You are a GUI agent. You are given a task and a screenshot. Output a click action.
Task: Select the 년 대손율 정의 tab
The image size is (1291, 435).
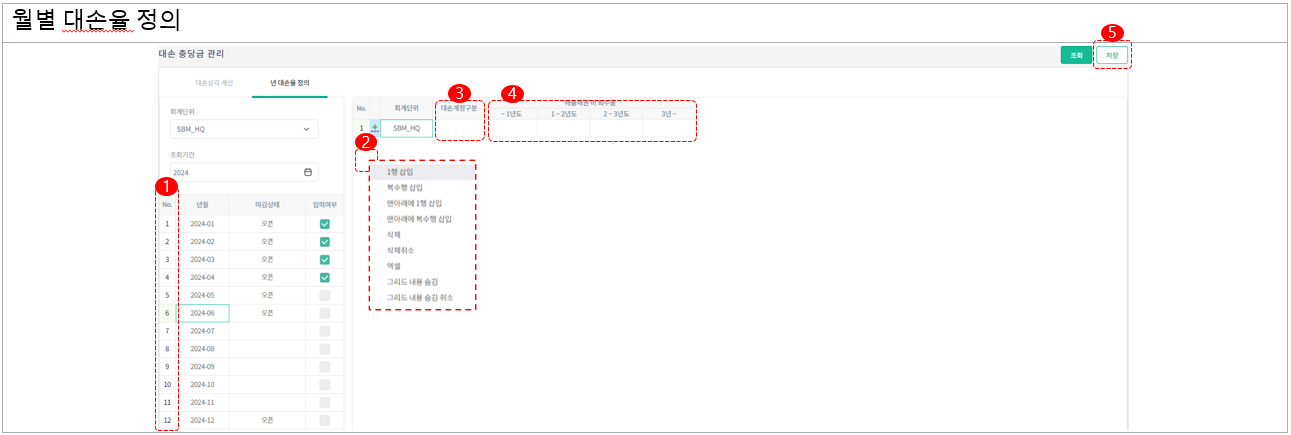click(289, 83)
